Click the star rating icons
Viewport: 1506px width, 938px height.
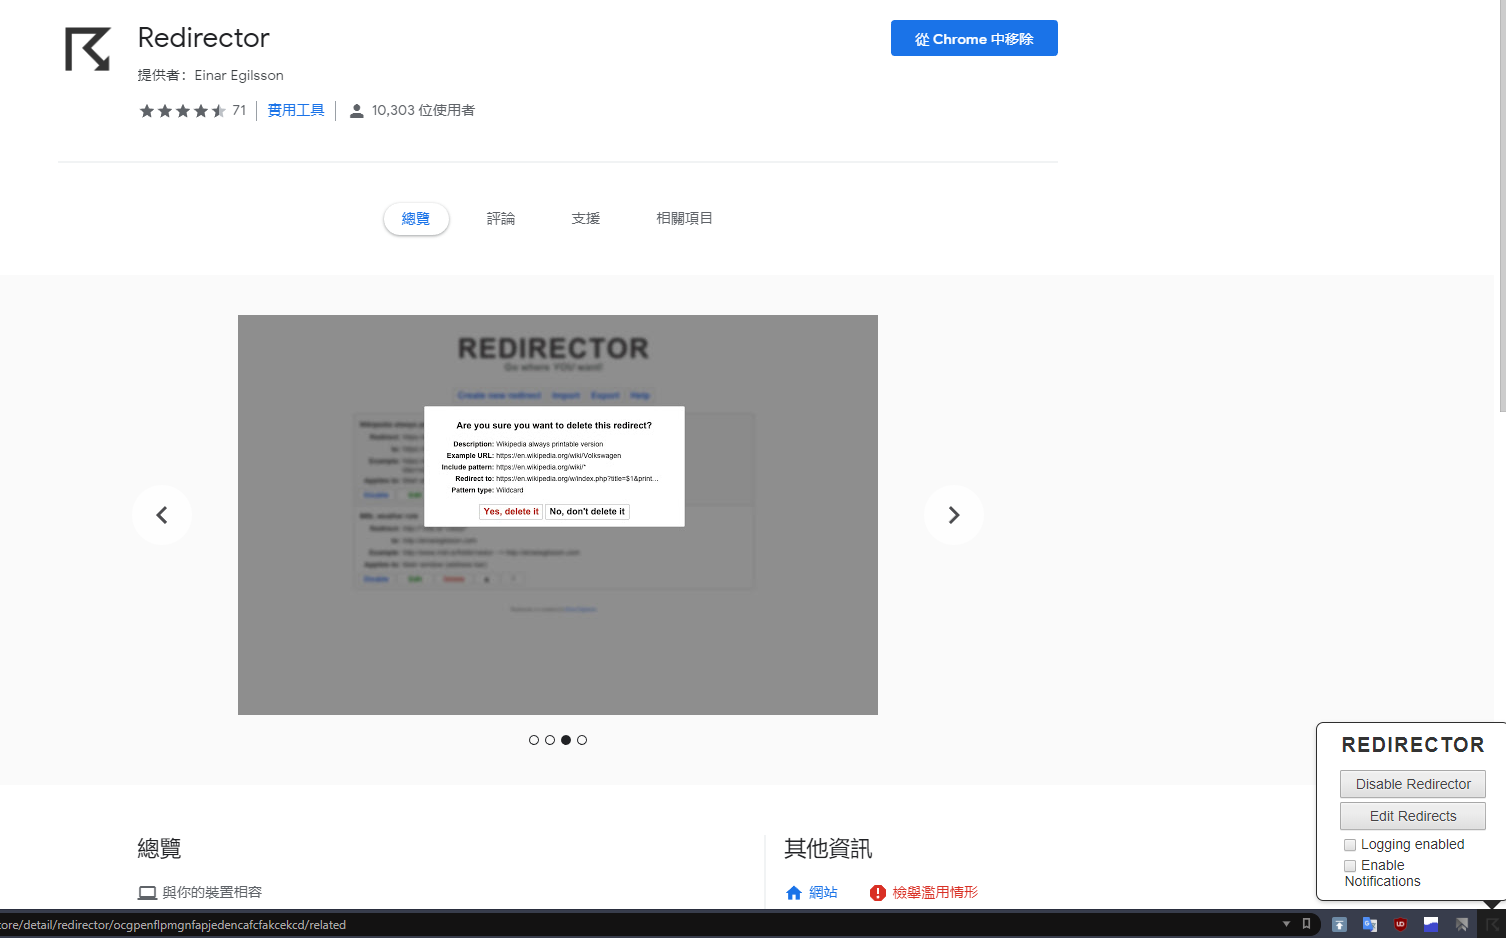tap(183, 111)
